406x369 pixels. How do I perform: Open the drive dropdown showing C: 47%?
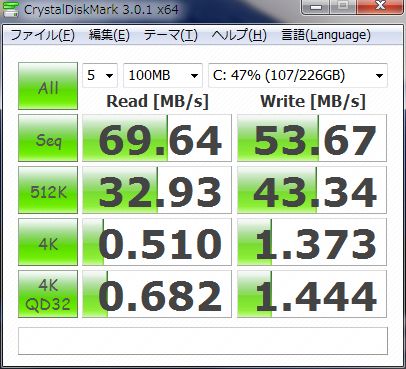click(x=298, y=75)
